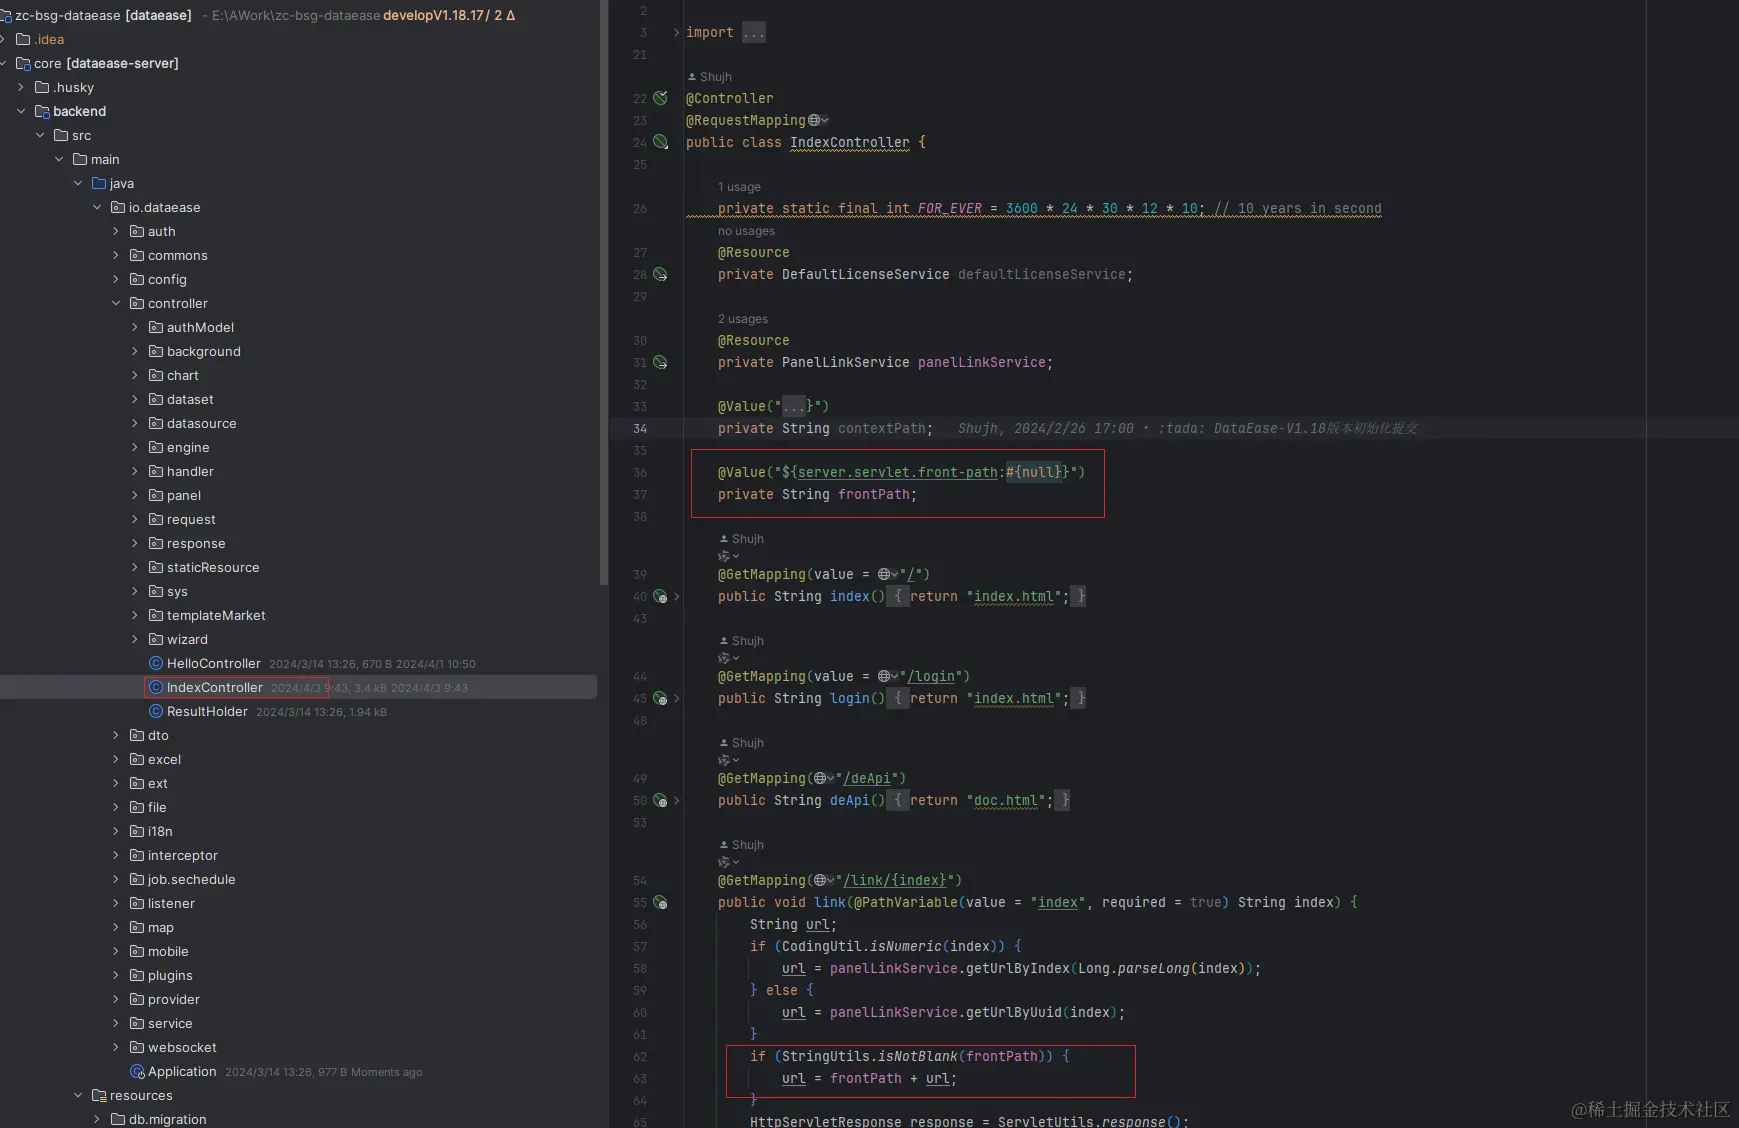Click gutter icon at line 28 defaultLicenseService
Image resolution: width=1739 pixels, height=1128 pixels.
tap(660, 274)
